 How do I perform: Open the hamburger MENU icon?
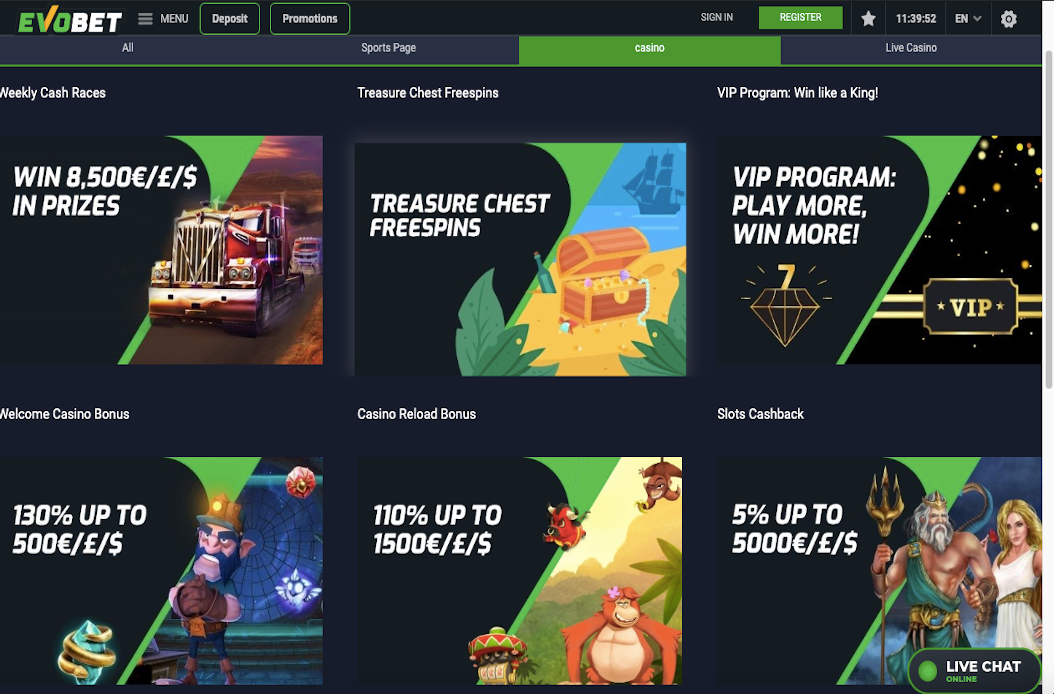pyautogui.click(x=145, y=19)
